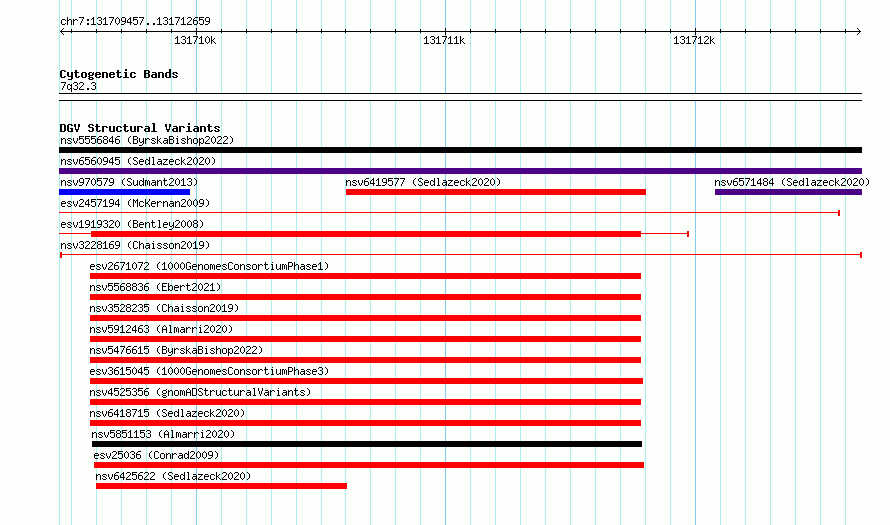Viewport: 890px width, 525px height.
Task: Click the nsv5568836 red bar
Action: [366, 297]
